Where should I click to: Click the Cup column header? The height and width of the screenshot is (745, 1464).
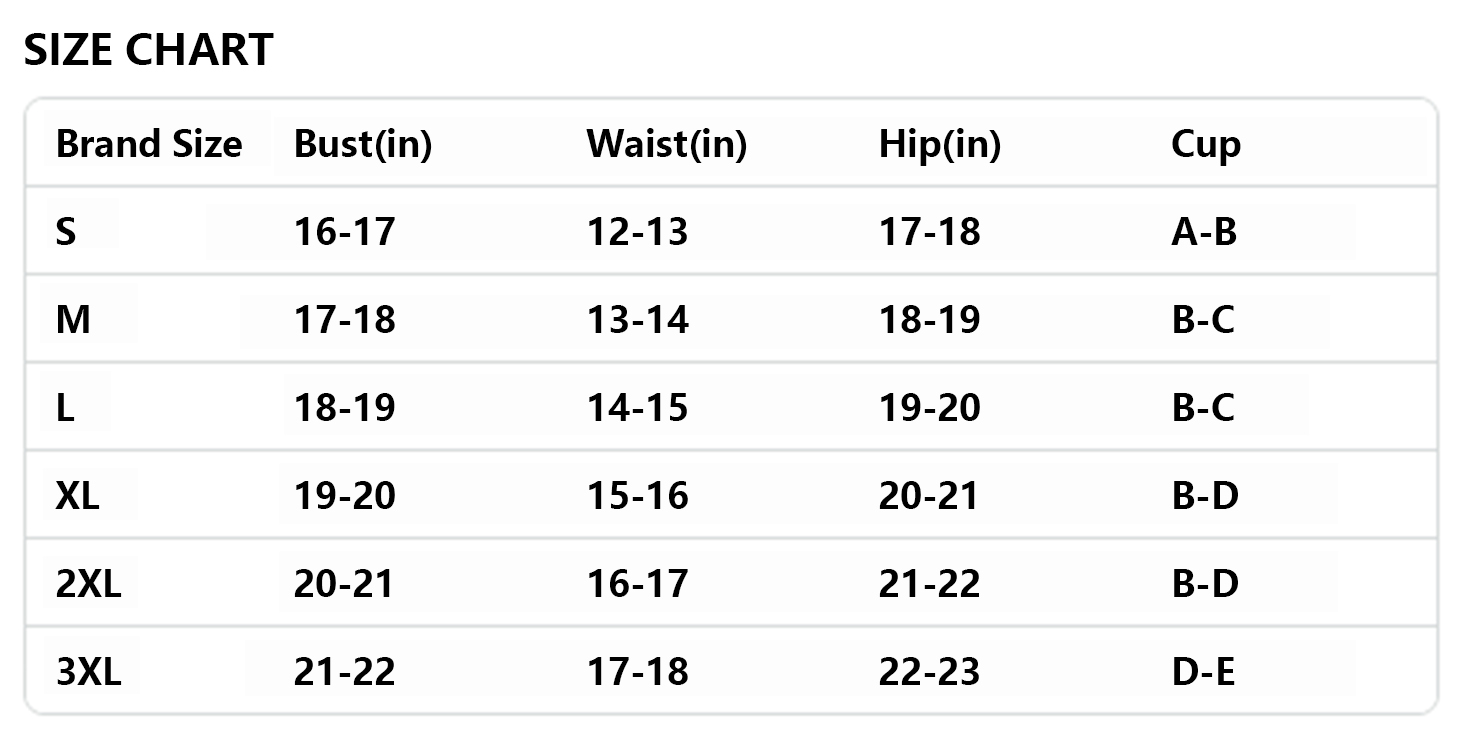(x=1205, y=144)
